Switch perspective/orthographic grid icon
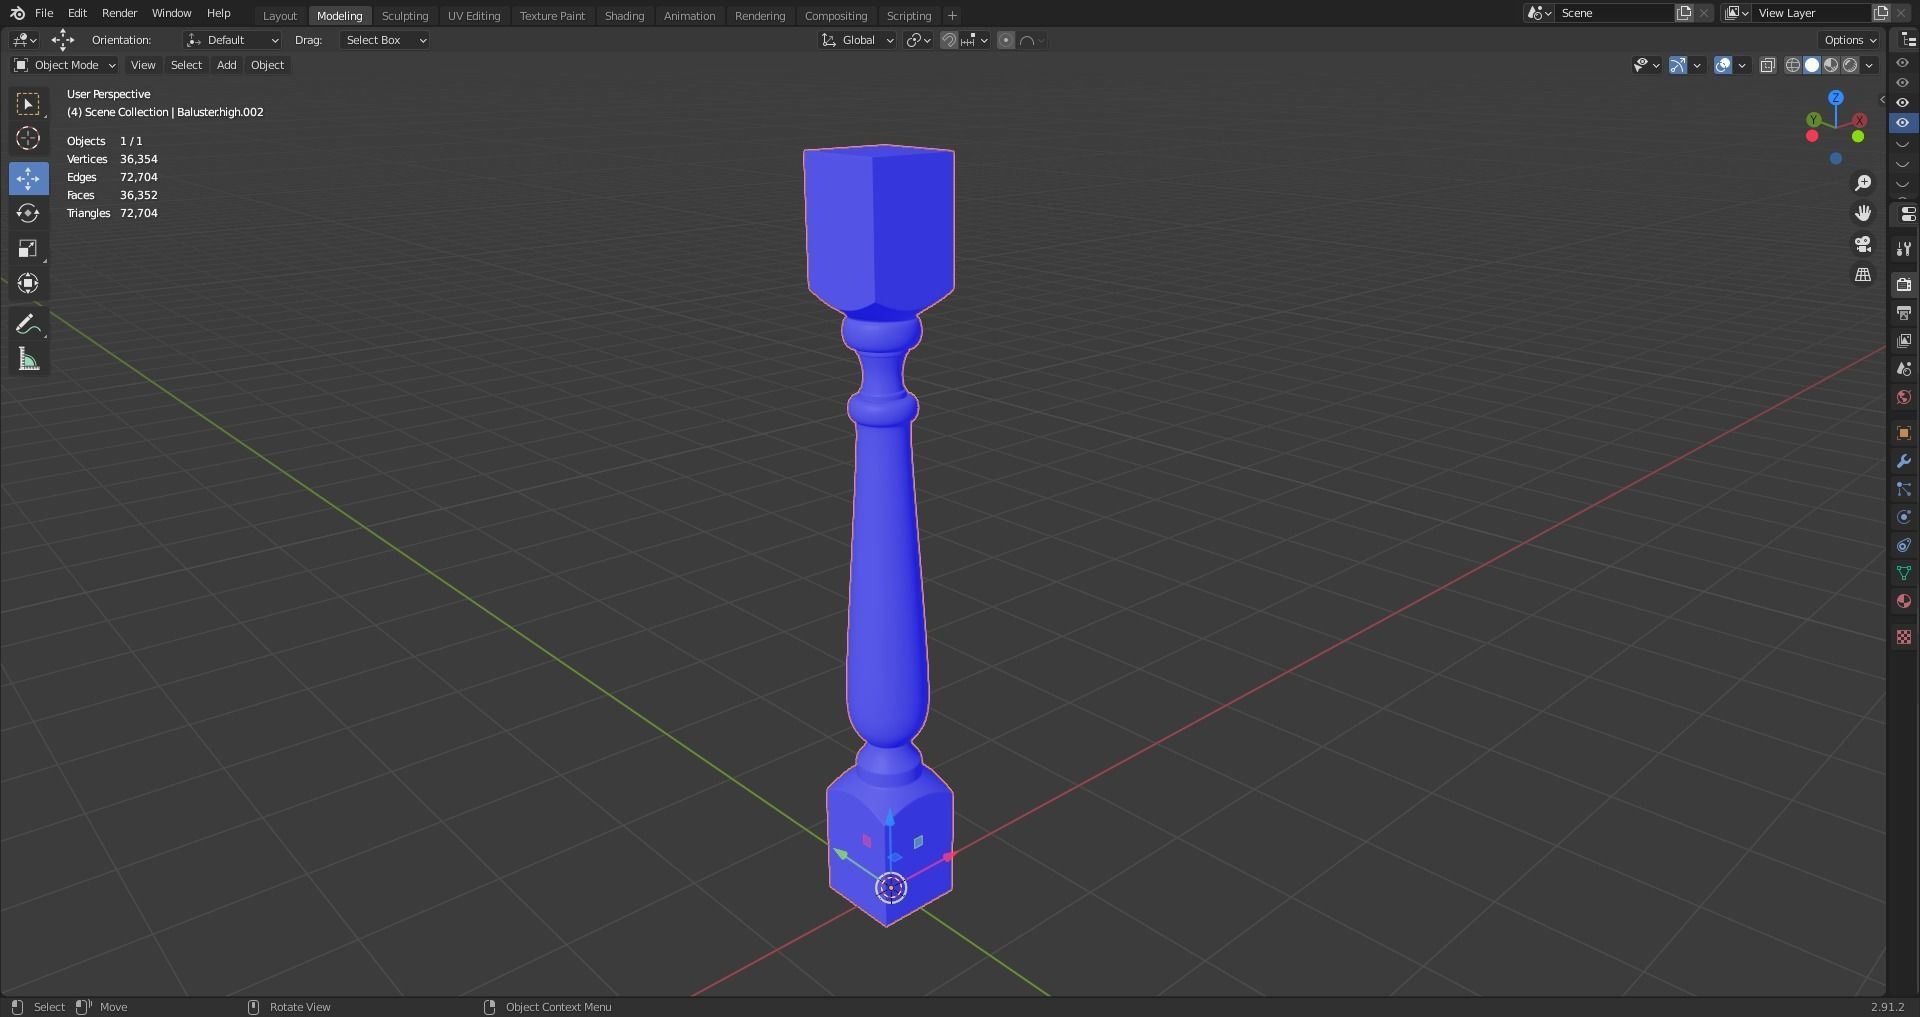This screenshot has height=1017, width=1920. [x=1863, y=275]
